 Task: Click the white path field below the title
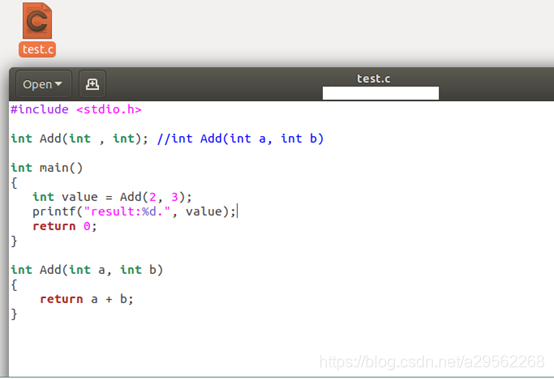pyautogui.click(x=381, y=93)
